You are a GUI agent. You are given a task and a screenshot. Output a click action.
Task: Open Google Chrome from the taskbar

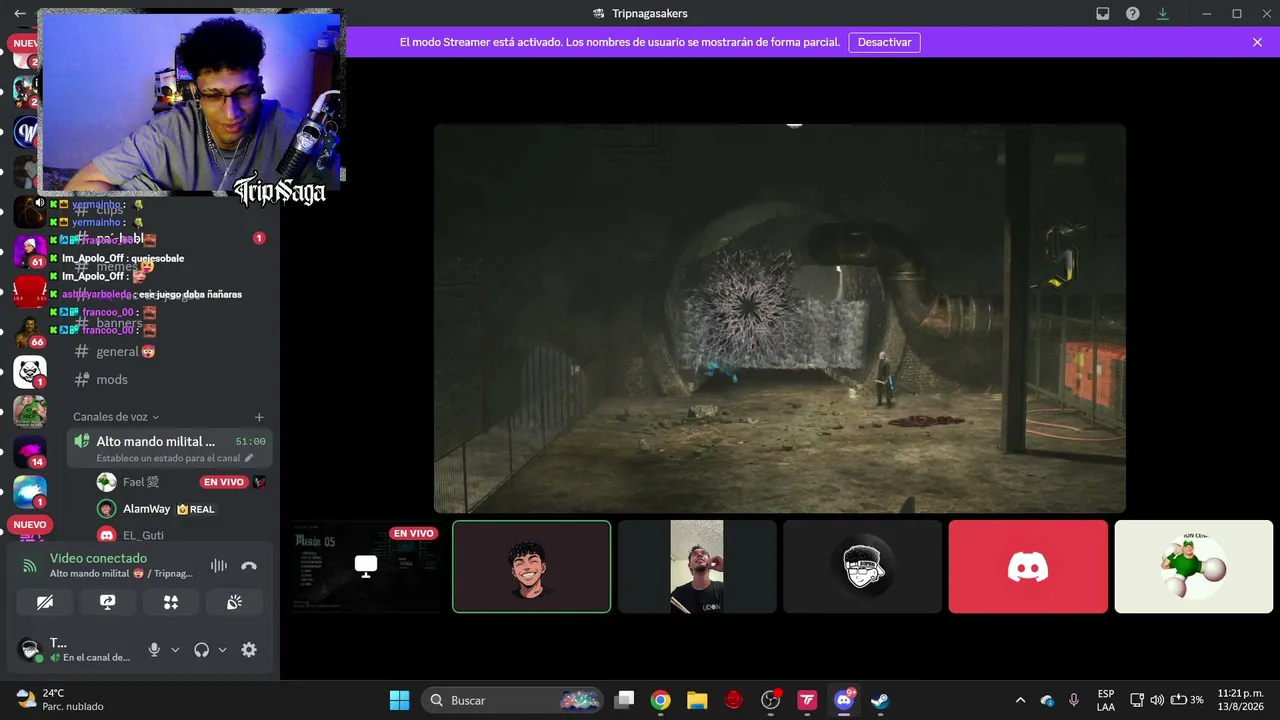pos(660,700)
